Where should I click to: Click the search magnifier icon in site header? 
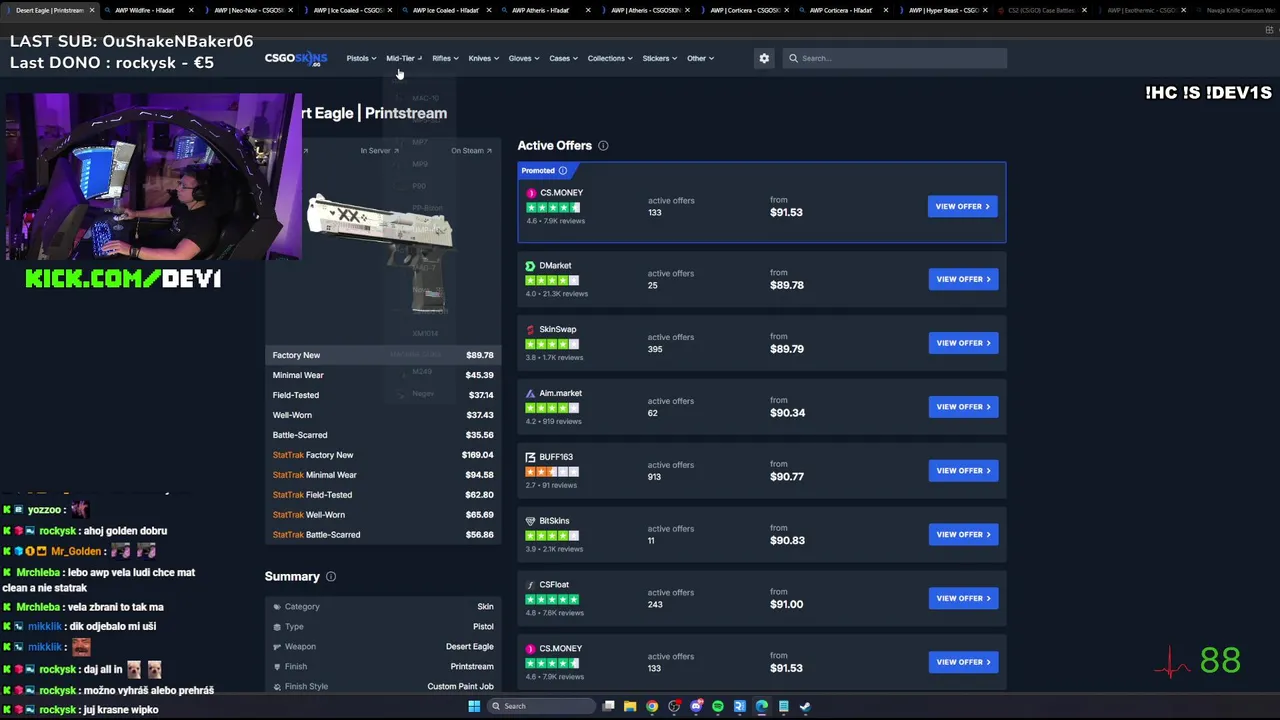(x=793, y=58)
